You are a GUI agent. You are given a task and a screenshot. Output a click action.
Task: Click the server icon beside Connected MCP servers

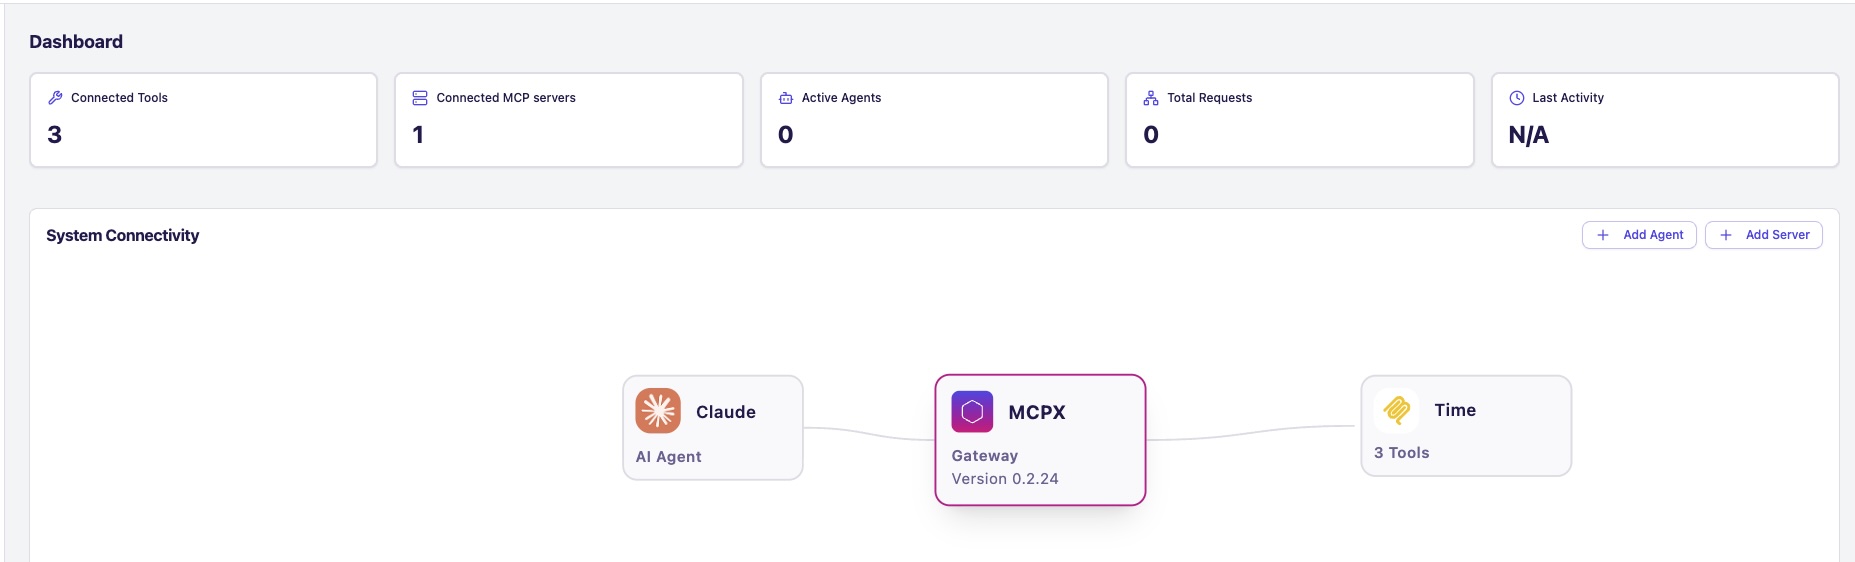tap(420, 98)
